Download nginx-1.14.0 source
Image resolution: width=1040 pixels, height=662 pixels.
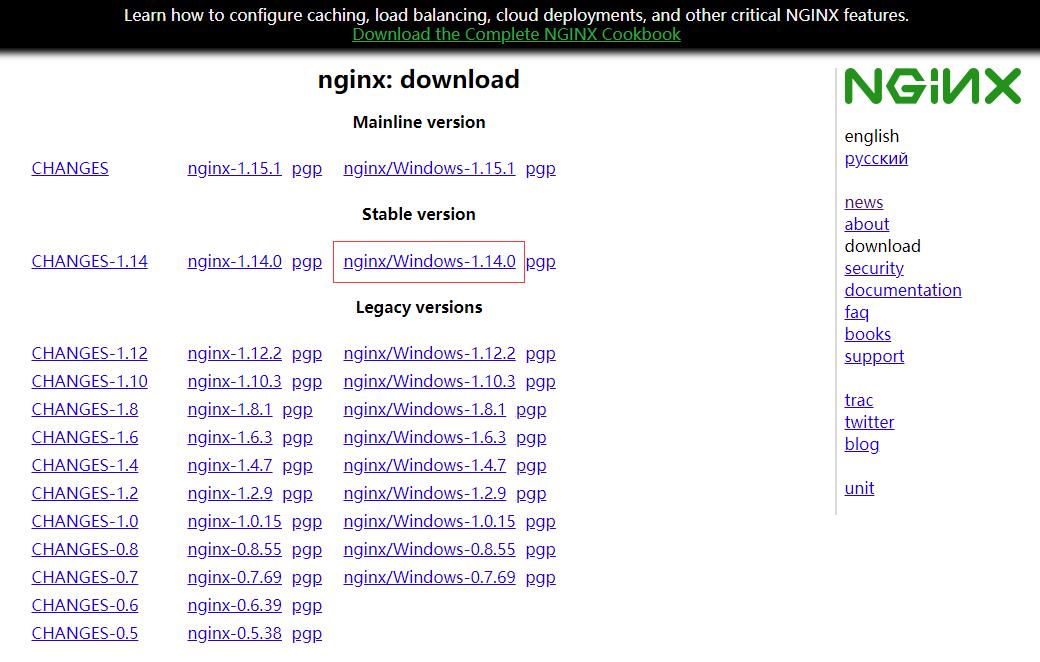(x=234, y=261)
